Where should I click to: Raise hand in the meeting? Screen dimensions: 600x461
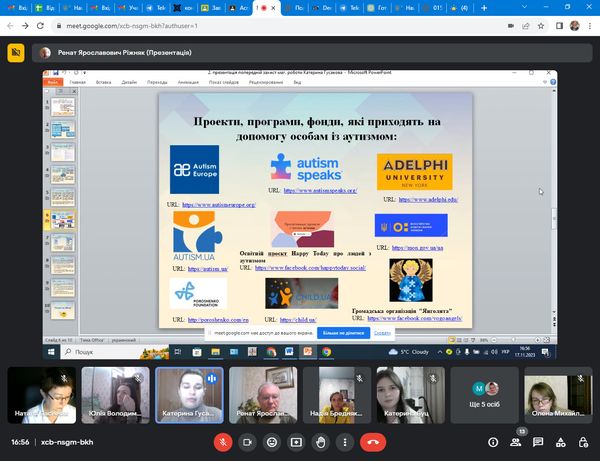320,441
